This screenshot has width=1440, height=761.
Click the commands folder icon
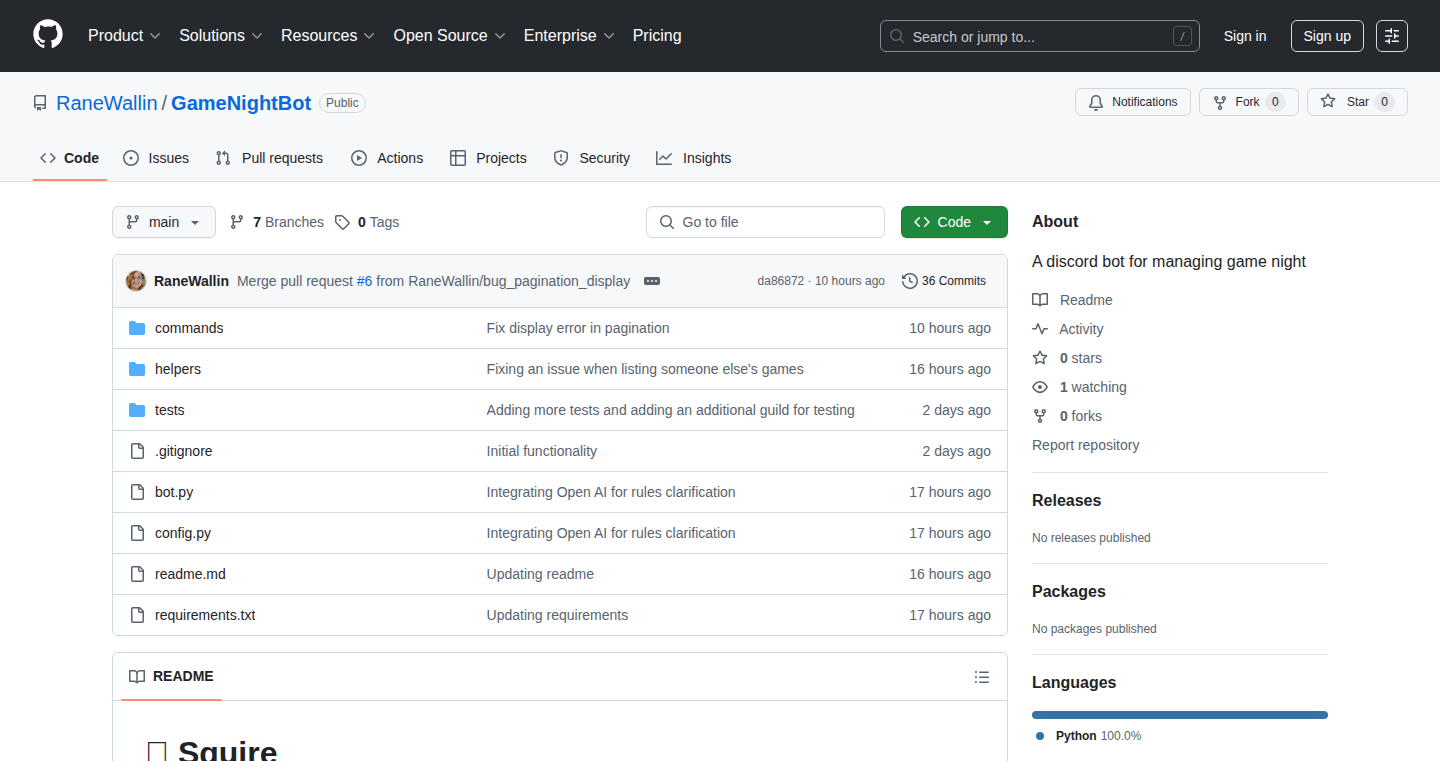(x=137, y=328)
